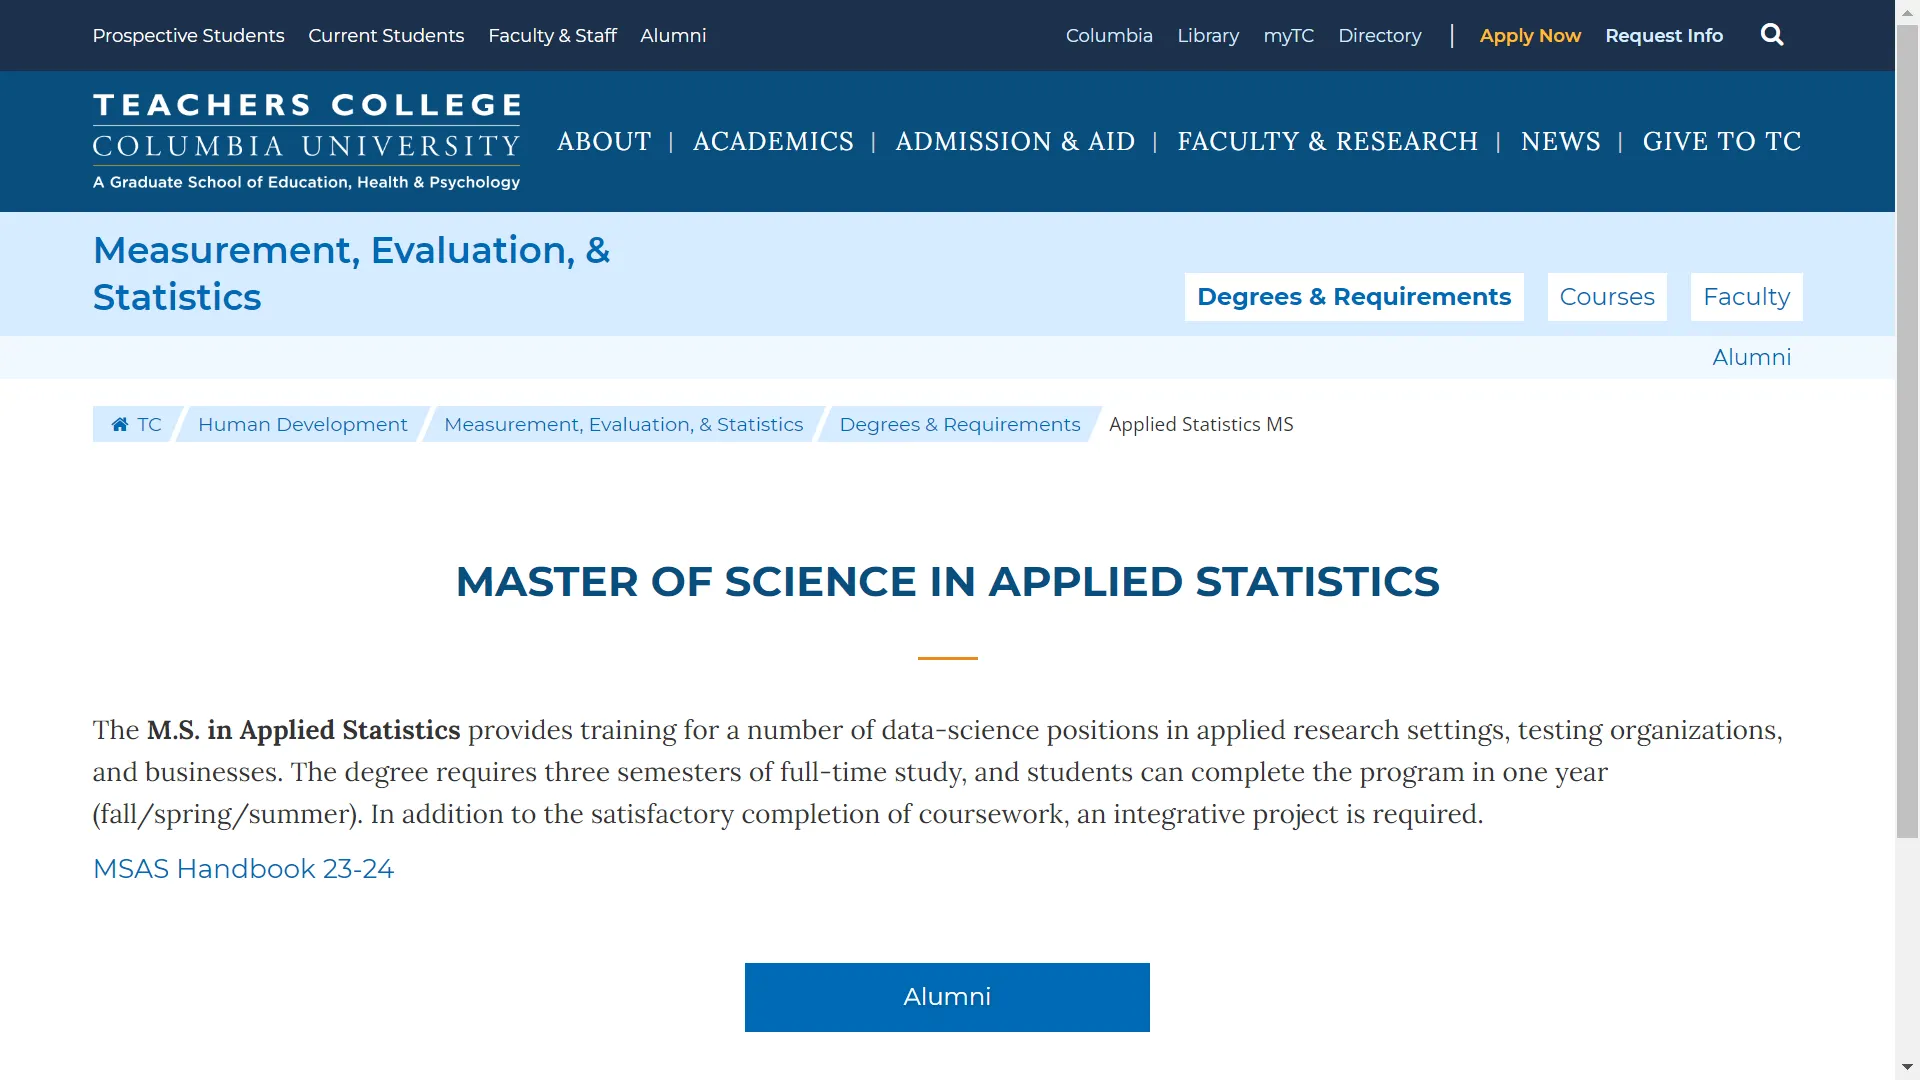Image resolution: width=1920 pixels, height=1080 pixels.
Task: Open the Faculty program tab
Action: [1746, 297]
